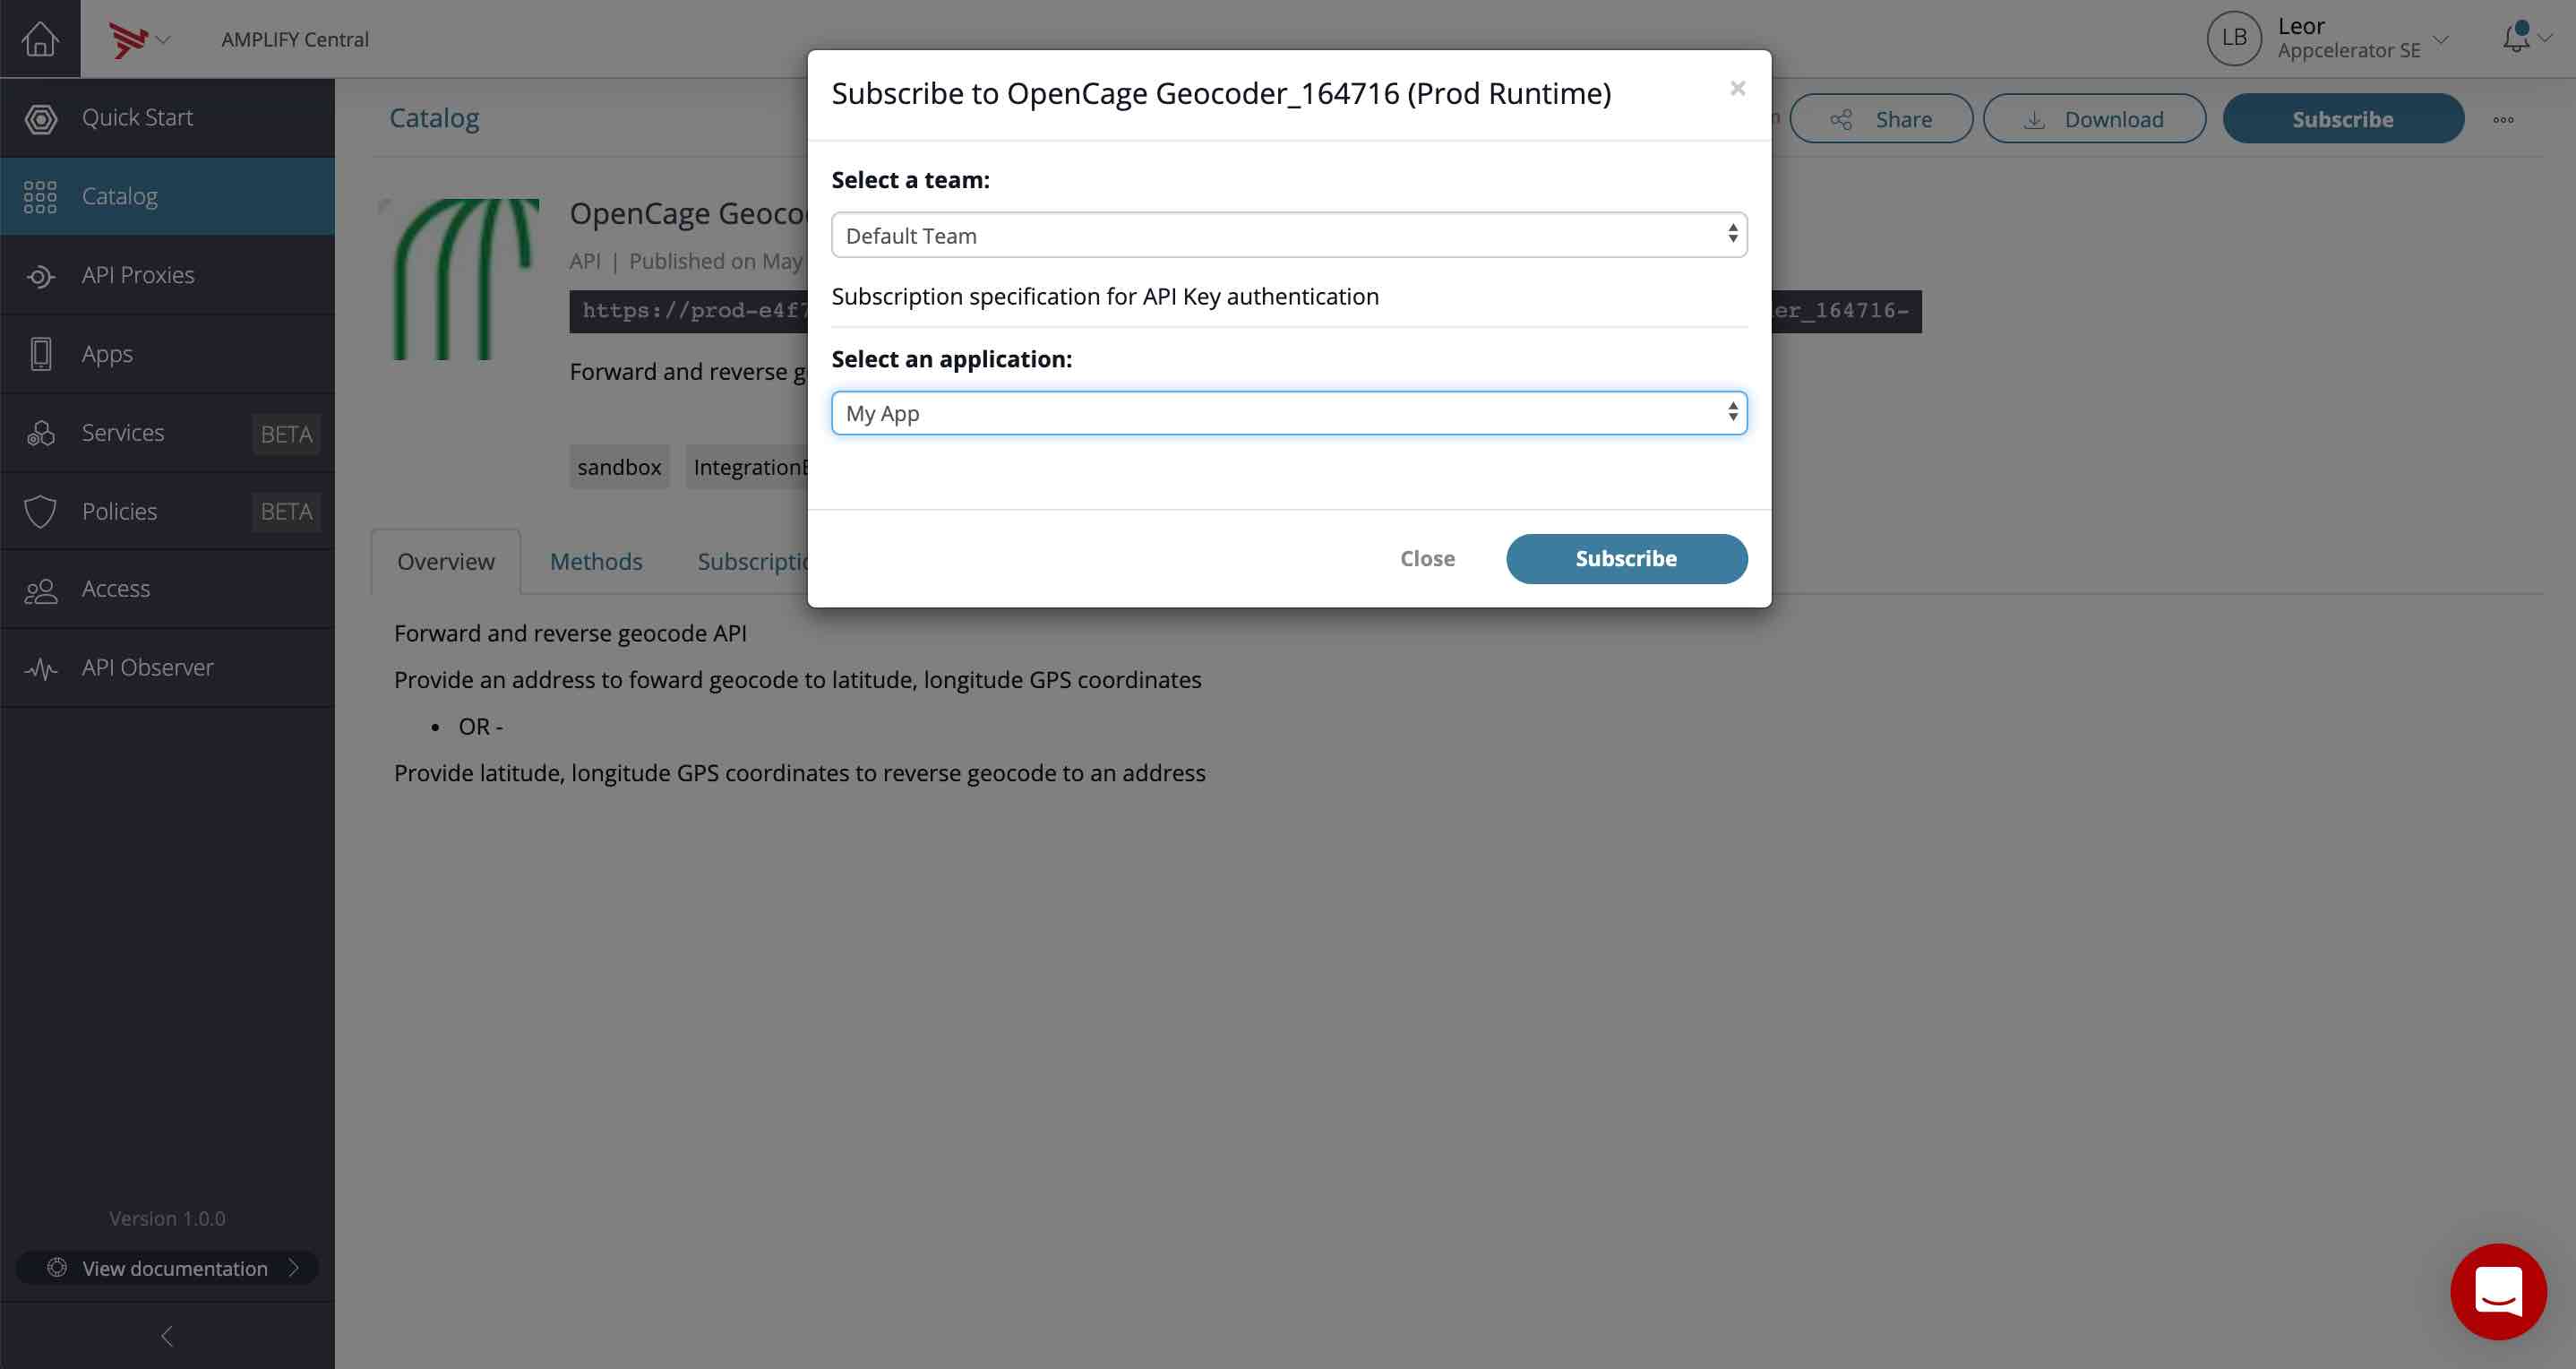Click Subscribe in the dialog footer
Screen dimensions: 2576x1369
pyautogui.click(x=1626, y=558)
